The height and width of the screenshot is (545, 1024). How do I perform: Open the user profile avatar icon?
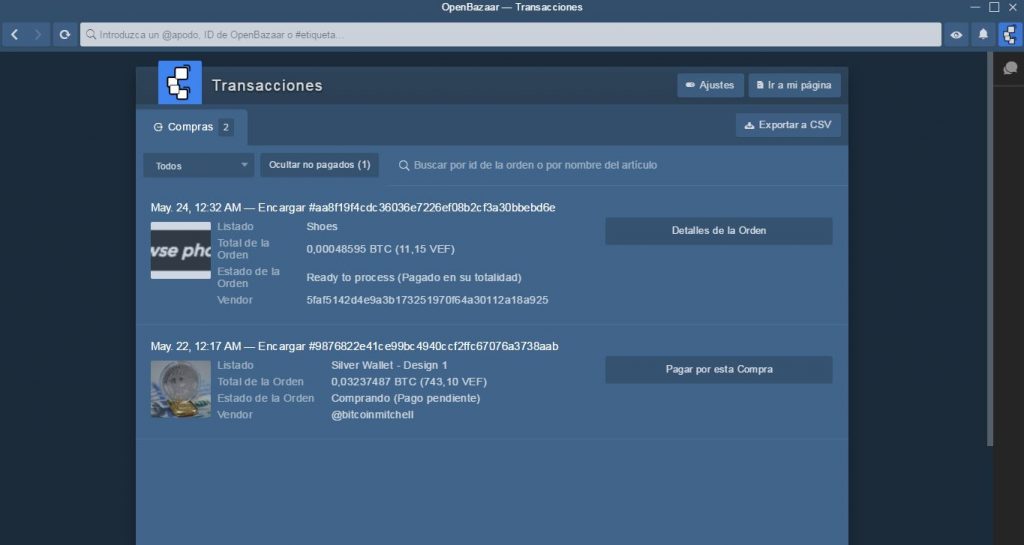pos(1009,35)
